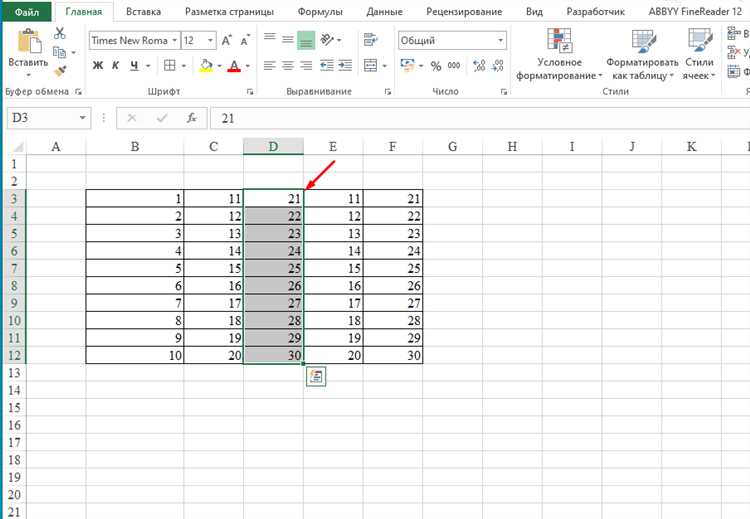Apply percent style with % icon

pos(435,66)
